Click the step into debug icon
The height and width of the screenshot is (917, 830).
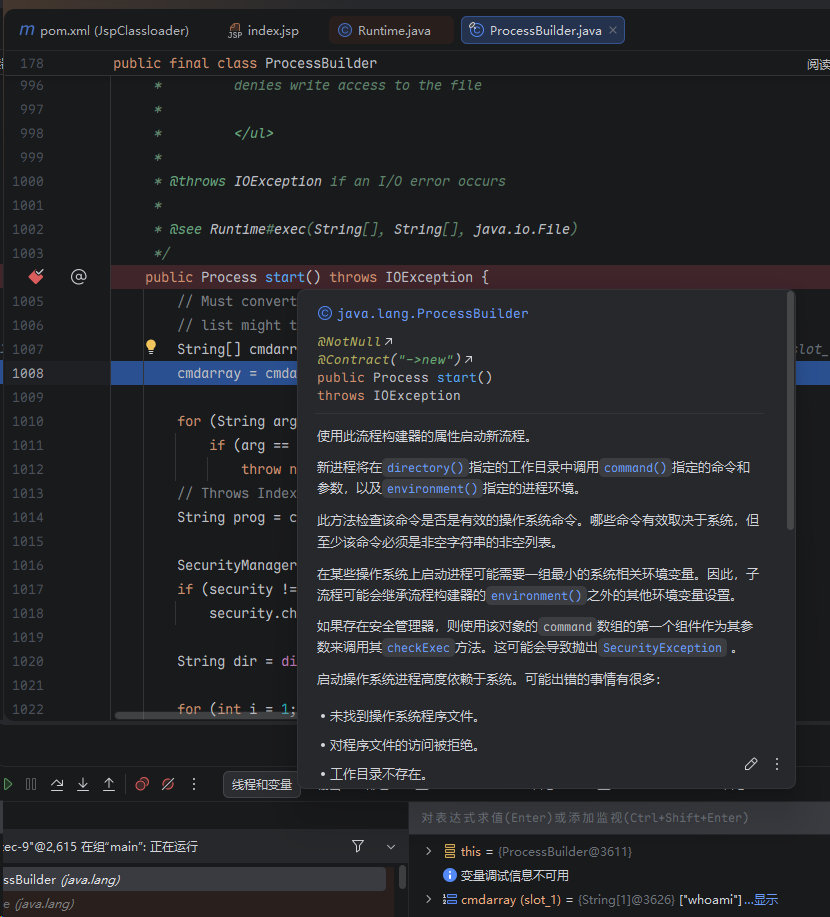83,784
